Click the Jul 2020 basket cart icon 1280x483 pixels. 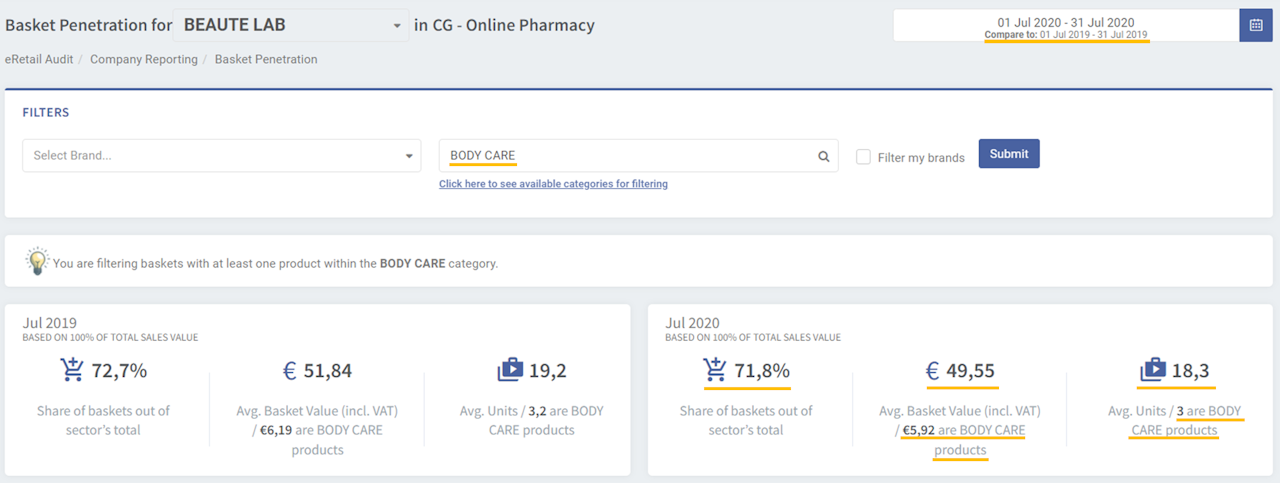coord(715,370)
